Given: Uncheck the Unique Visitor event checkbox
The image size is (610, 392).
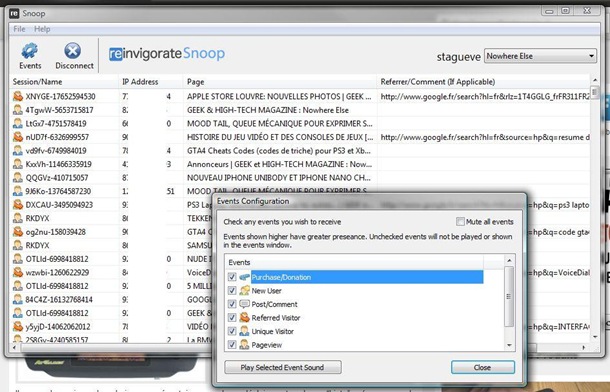Looking at the screenshot, I should coord(232,331).
